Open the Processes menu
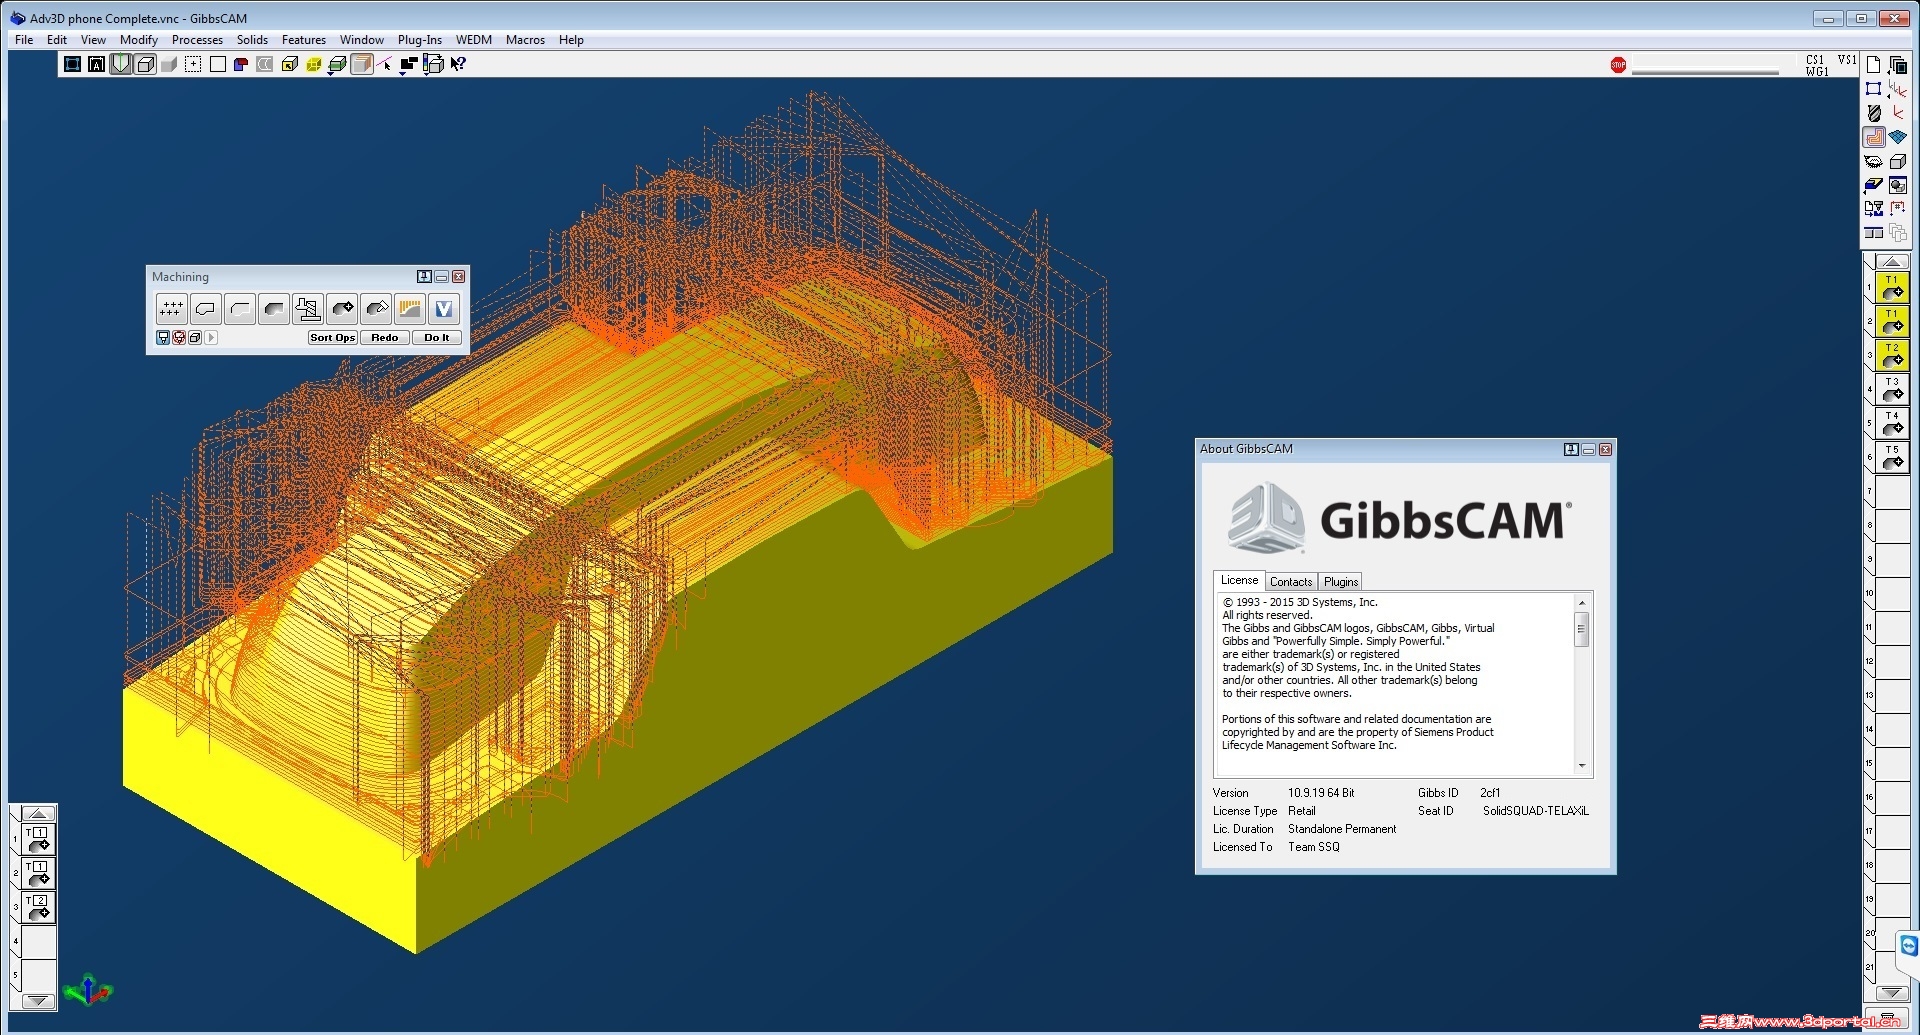Image resolution: width=1920 pixels, height=1035 pixels. tap(197, 40)
